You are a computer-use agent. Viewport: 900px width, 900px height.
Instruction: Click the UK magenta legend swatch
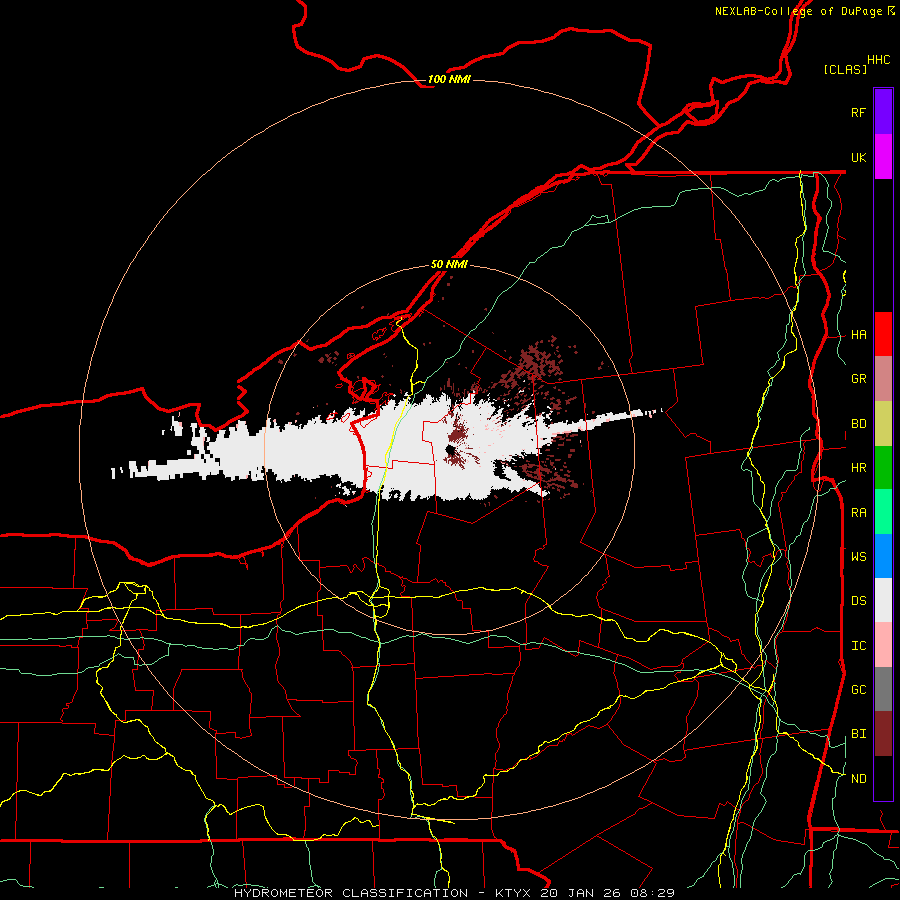[883, 157]
